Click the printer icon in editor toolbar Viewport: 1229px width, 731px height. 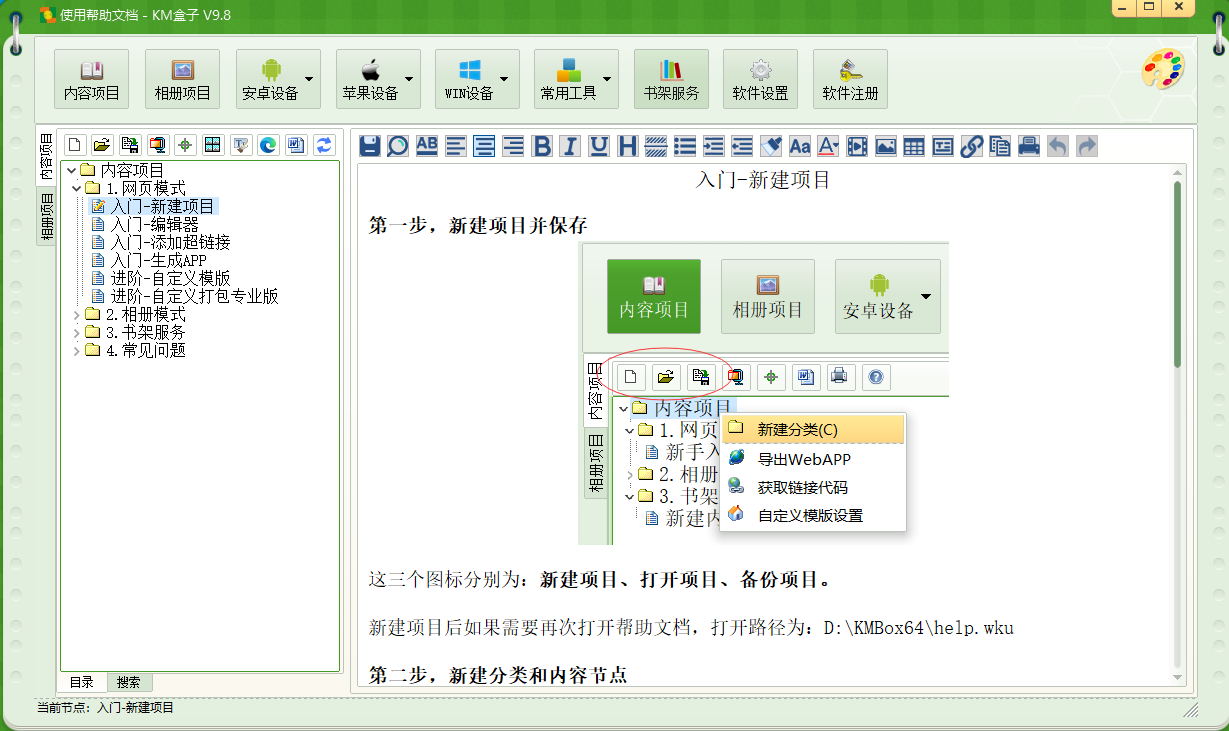pos(1029,146)
